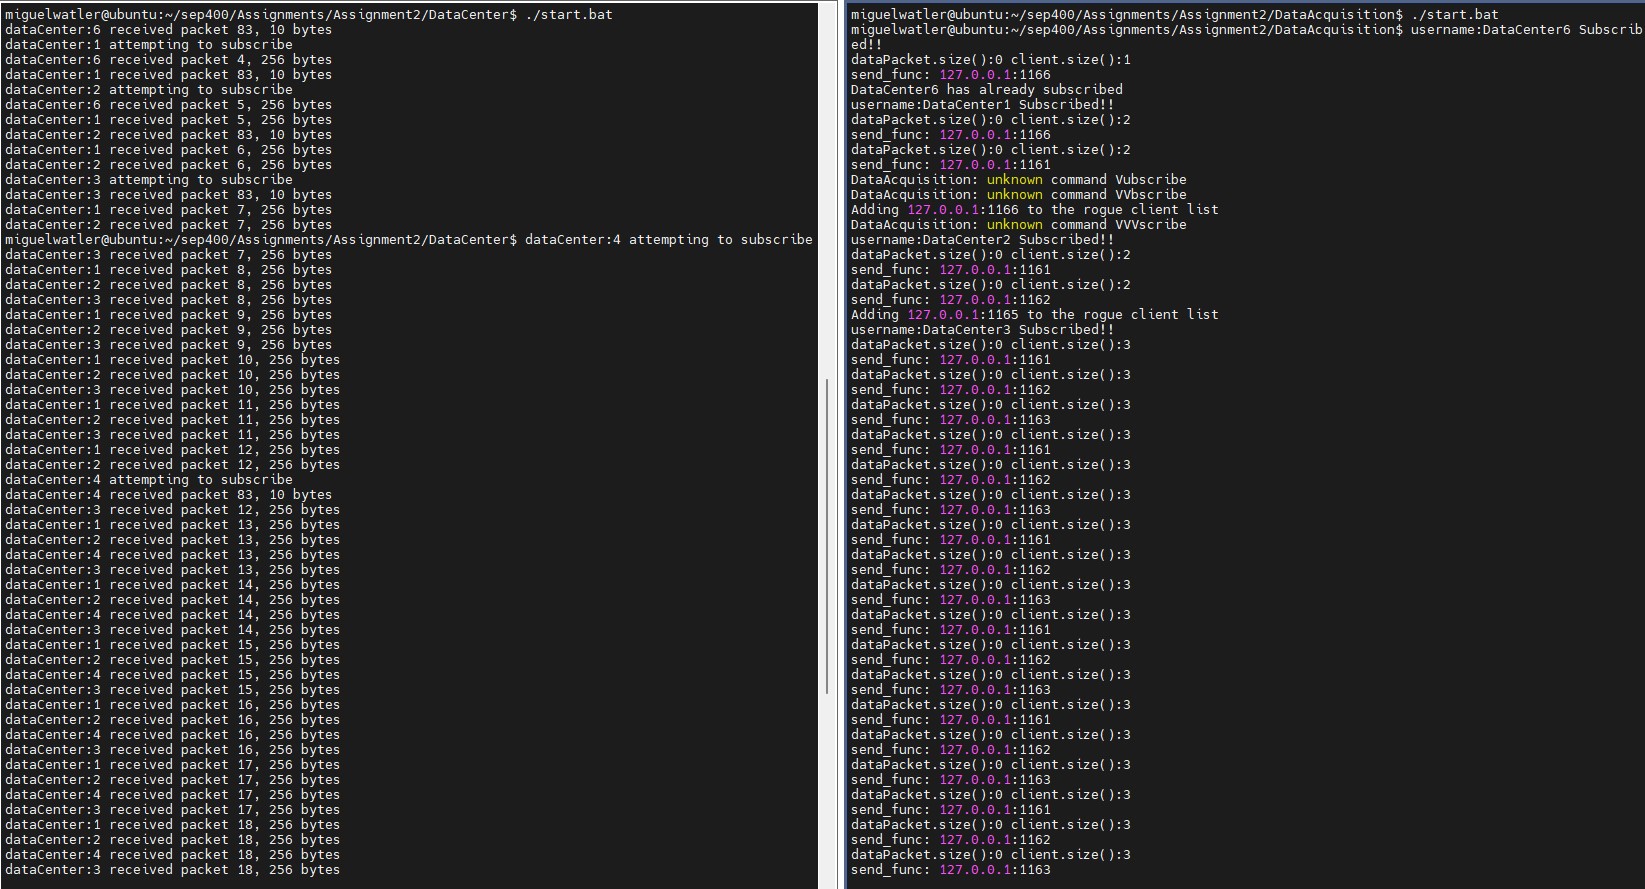Click line 'username:DataCenter3 Subscribed!!'

click(983, 330)
